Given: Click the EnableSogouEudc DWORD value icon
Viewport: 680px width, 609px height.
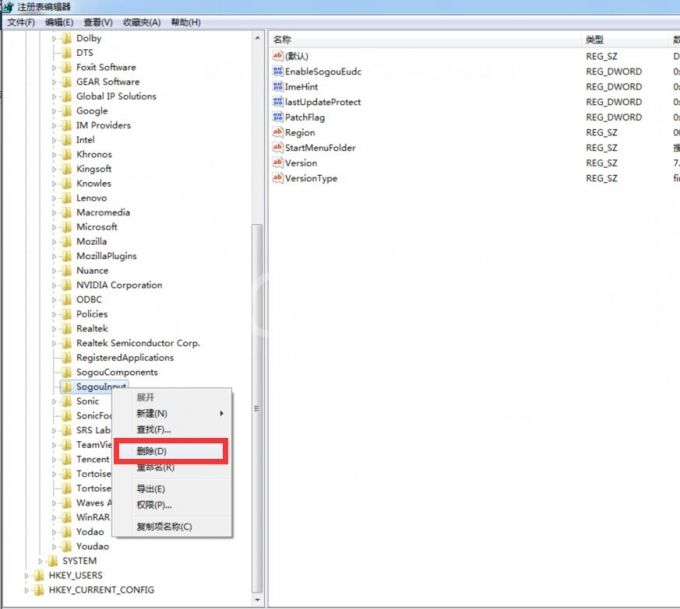Looking at the screenshot, I should click(278, 71).
